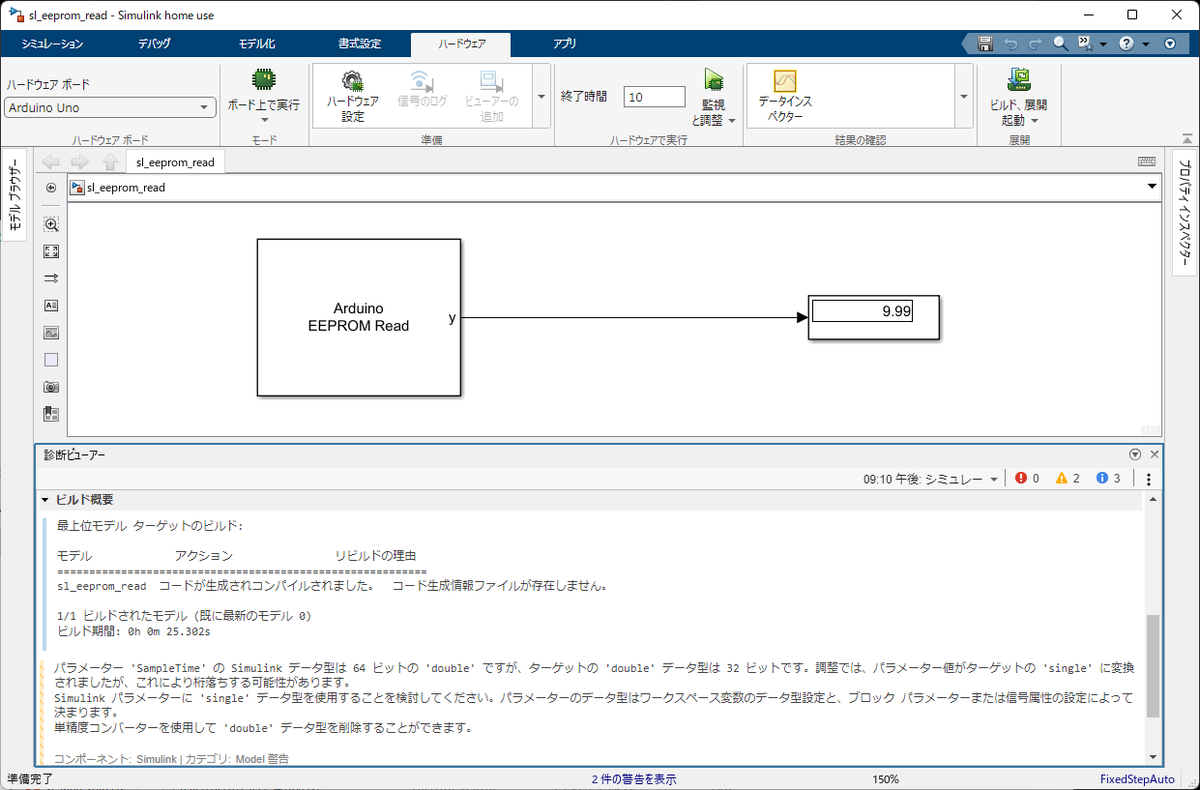Select the Annotation text tool
The height and width of the screenshot is (790, 1200).
point(52,306)
